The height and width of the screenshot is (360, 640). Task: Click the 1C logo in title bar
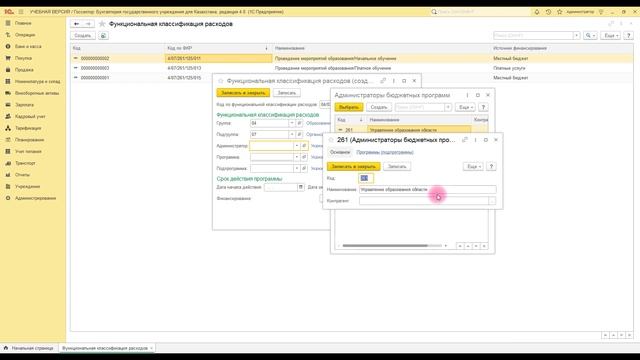coord(9,12)
